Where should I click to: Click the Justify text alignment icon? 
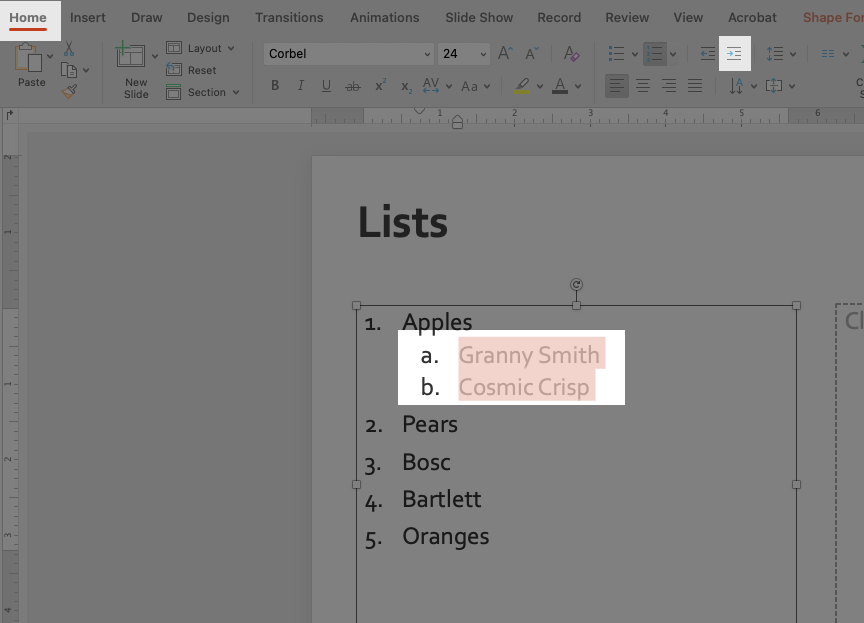click(695, 87)
